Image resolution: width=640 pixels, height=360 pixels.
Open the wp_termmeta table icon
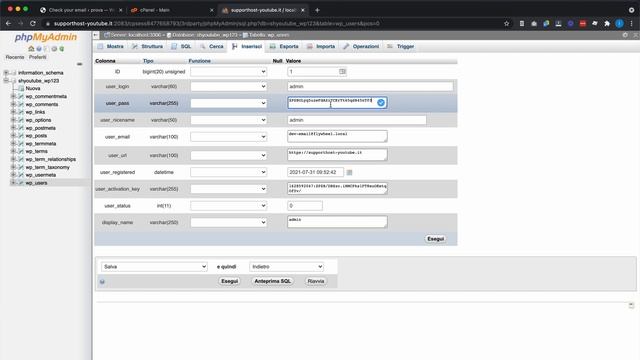click(21, 144)
